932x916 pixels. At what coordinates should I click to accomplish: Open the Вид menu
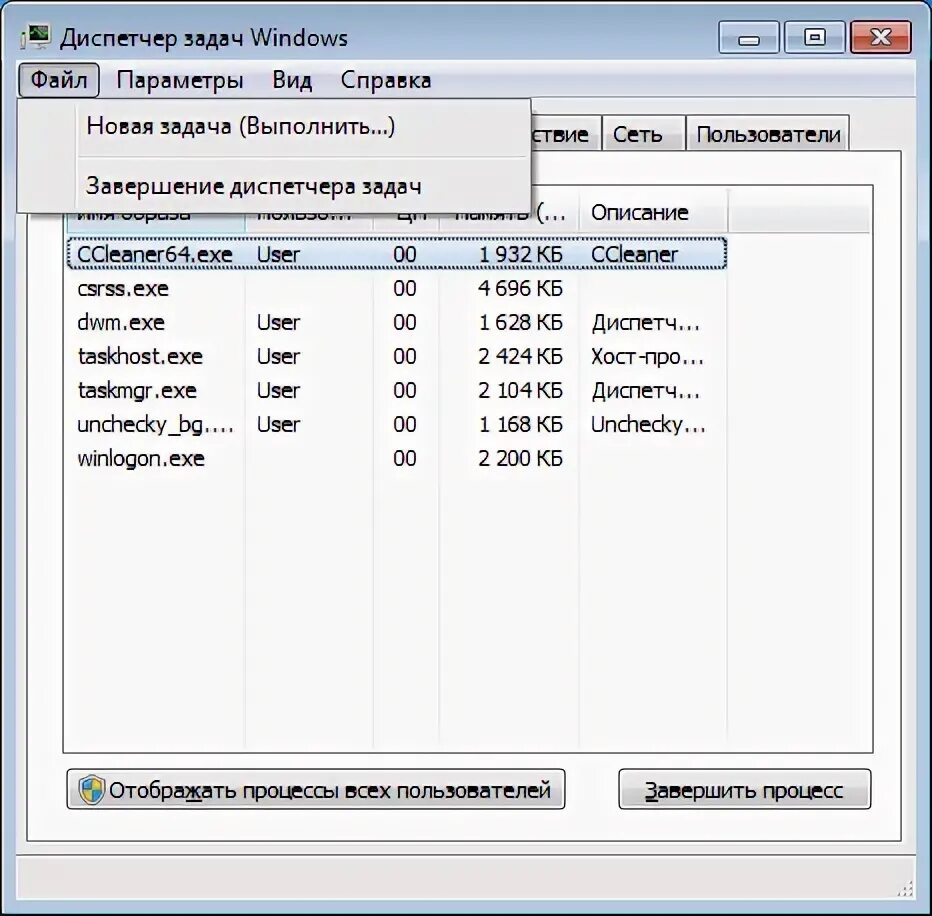(x=291, y=80)
